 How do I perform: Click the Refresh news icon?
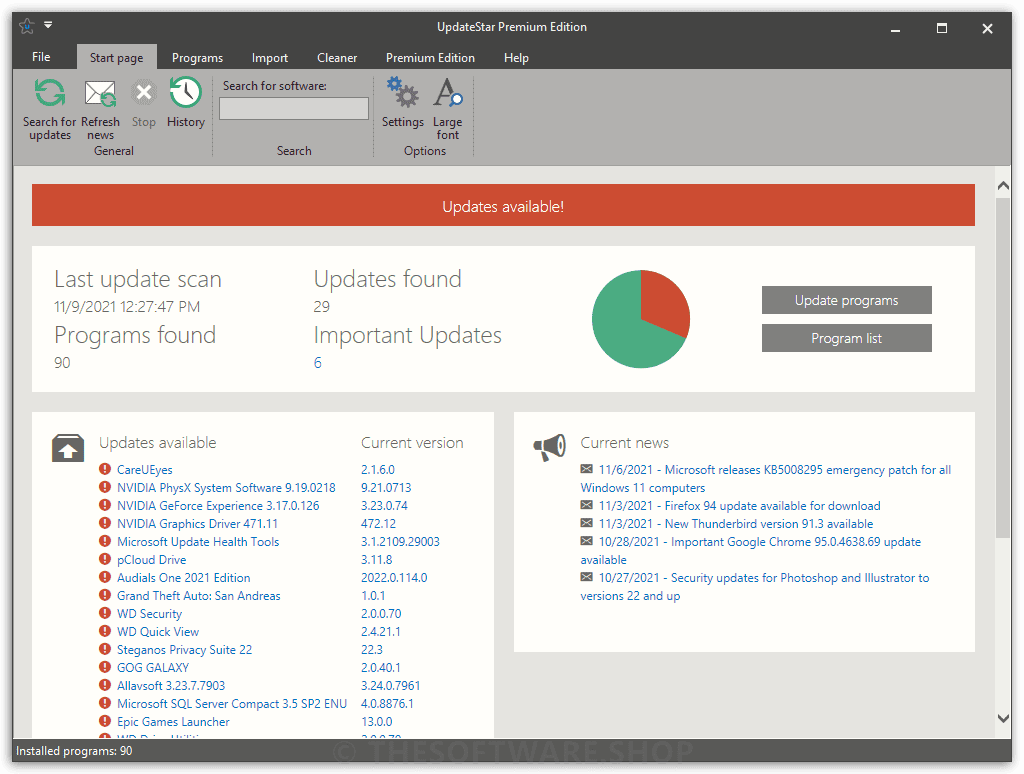[101, 93]
